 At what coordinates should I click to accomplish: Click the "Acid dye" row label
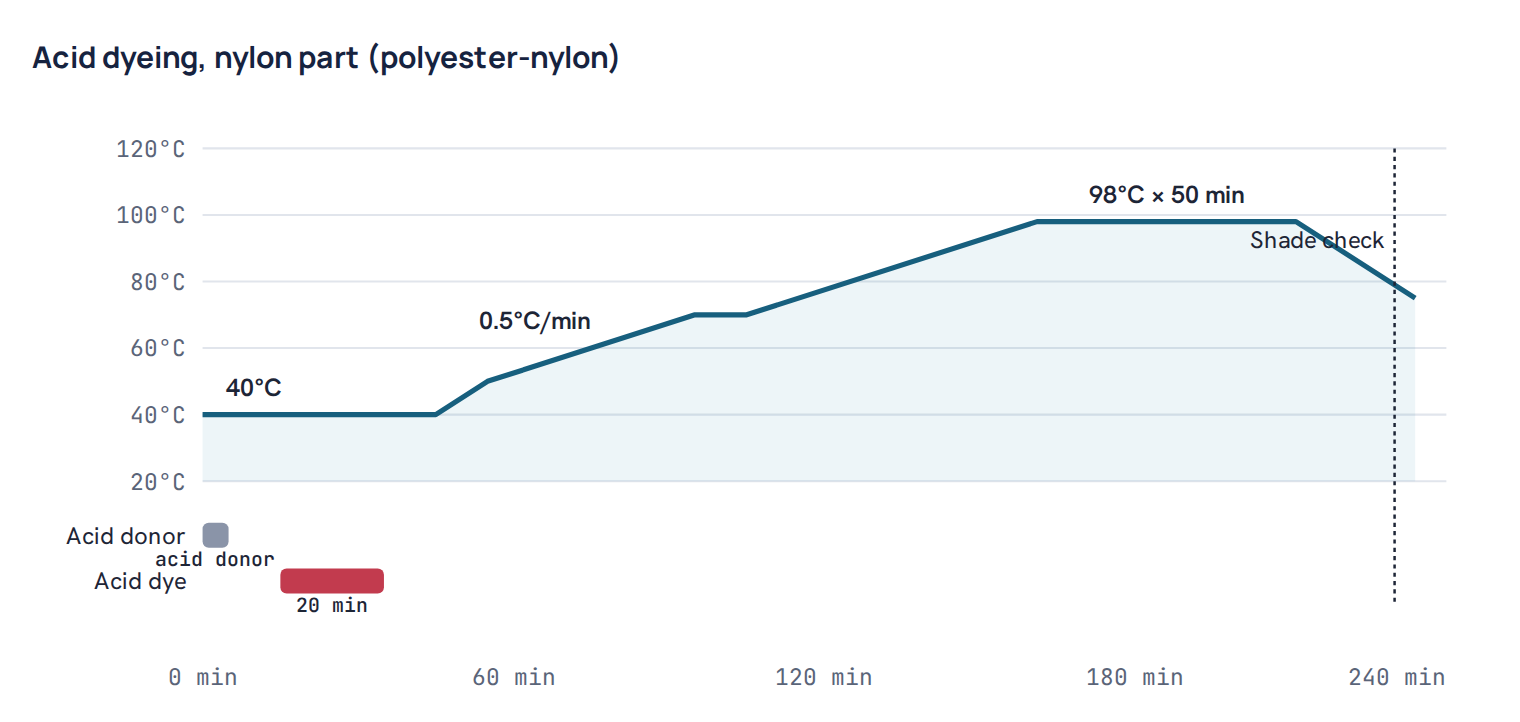[140, 581]
